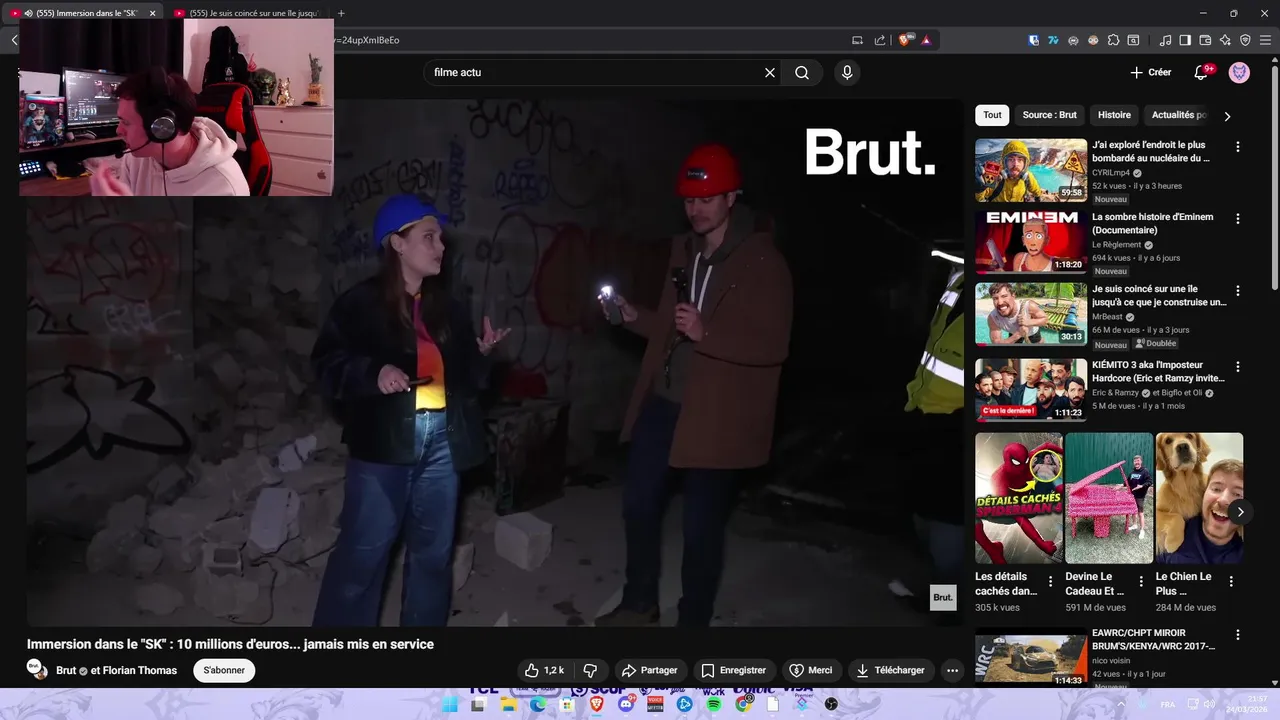Click the share page icon in address bar

pos(880,40)
